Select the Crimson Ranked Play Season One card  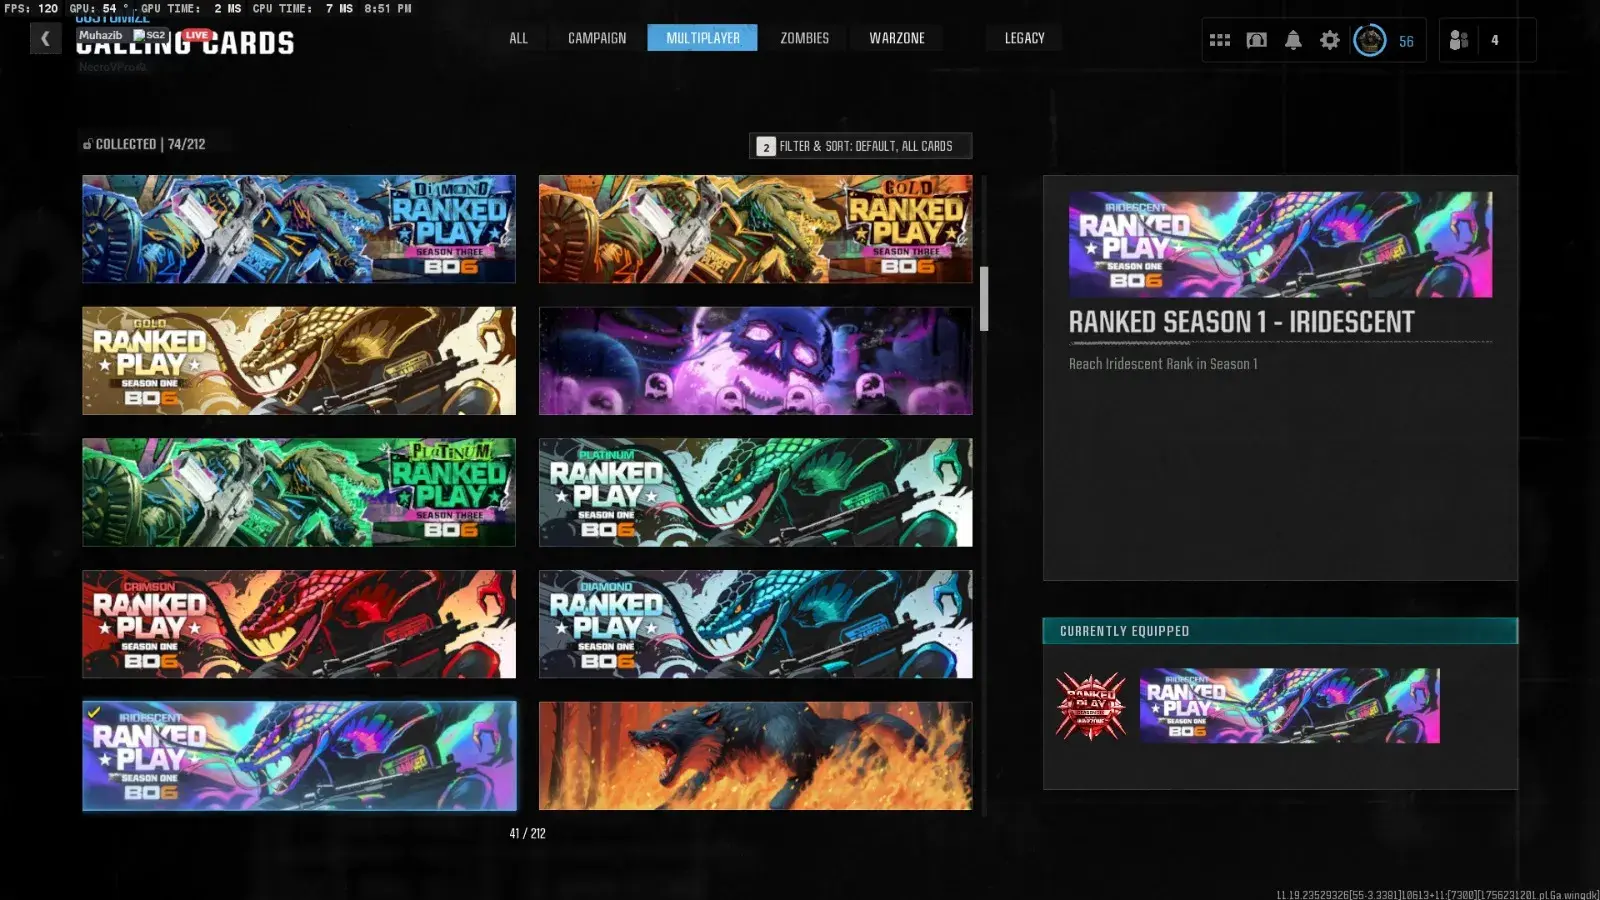click(x=299, y=624)
